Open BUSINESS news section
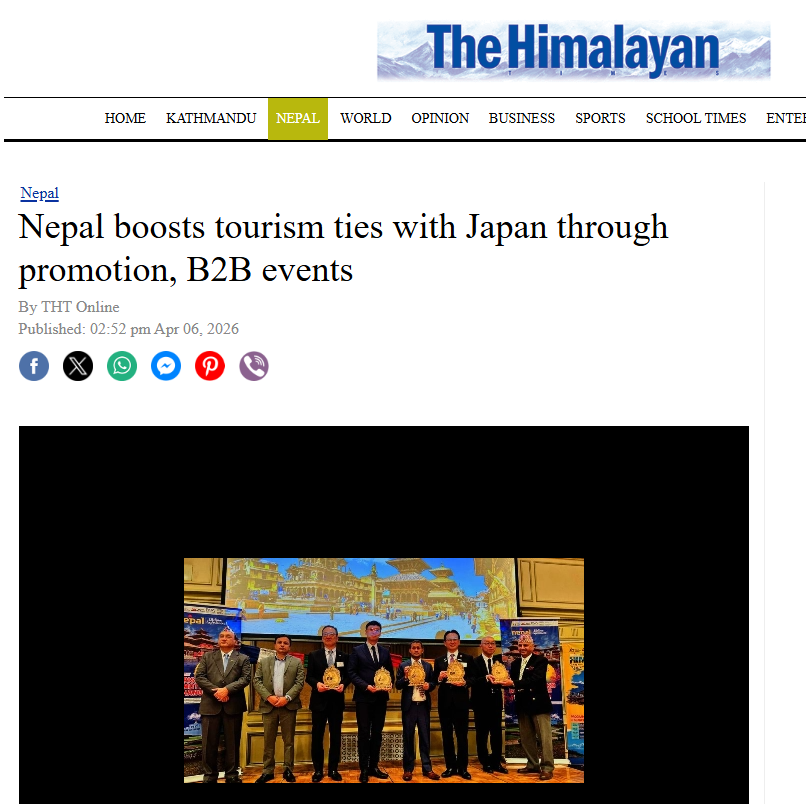The width and height of the screenshot is (806, 804). (522, 118)
